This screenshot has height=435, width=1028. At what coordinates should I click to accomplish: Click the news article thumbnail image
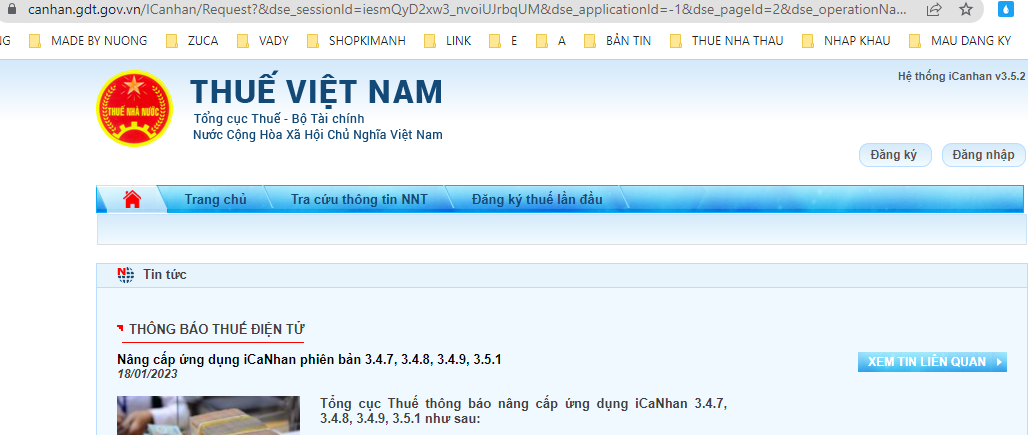(207, 415)
